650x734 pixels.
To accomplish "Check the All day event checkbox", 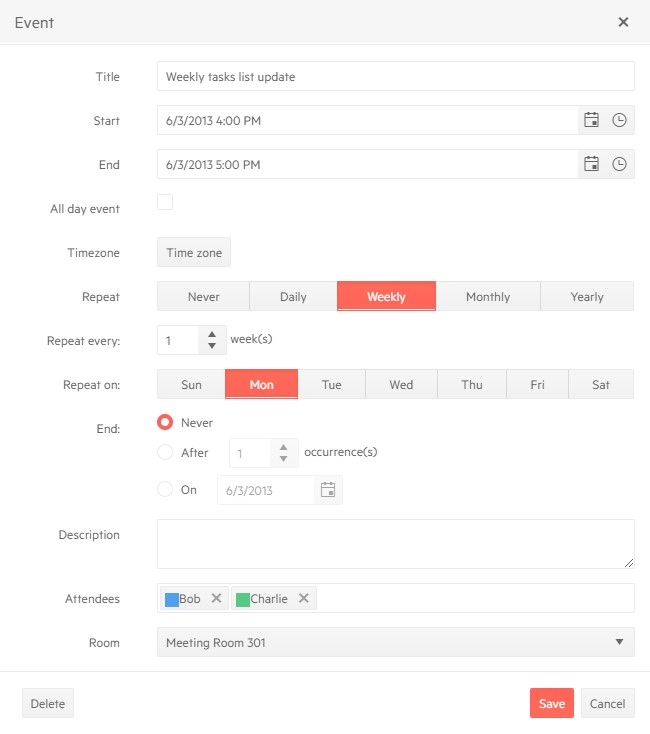I will [165, 203].
